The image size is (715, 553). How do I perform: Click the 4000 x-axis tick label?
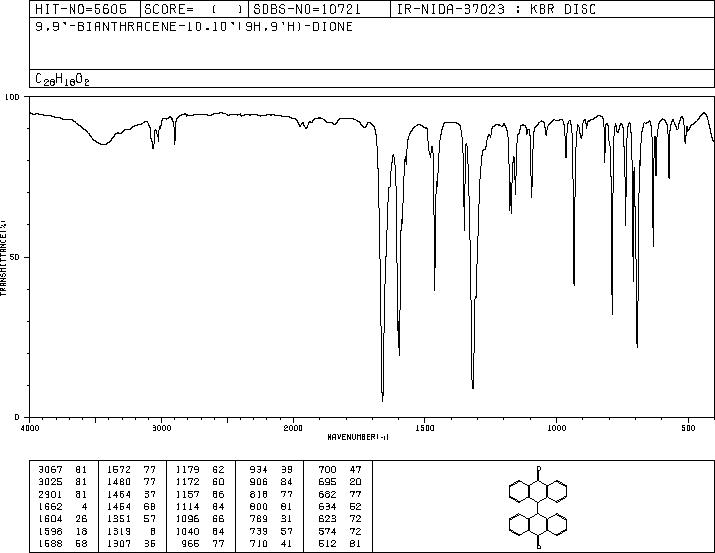pyautogui.click(x=30, y=428)
